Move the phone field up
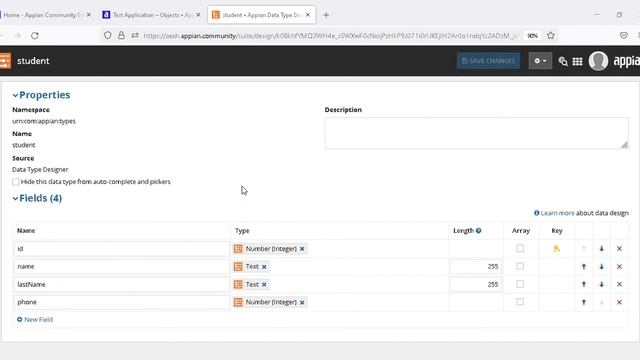The height and width of the screenshot is (360, 640). click(584, 302)
